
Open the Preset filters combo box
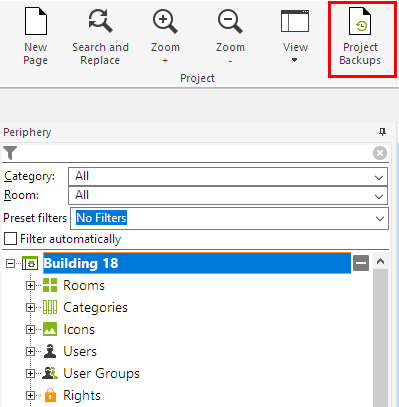[x=229, y=218]
